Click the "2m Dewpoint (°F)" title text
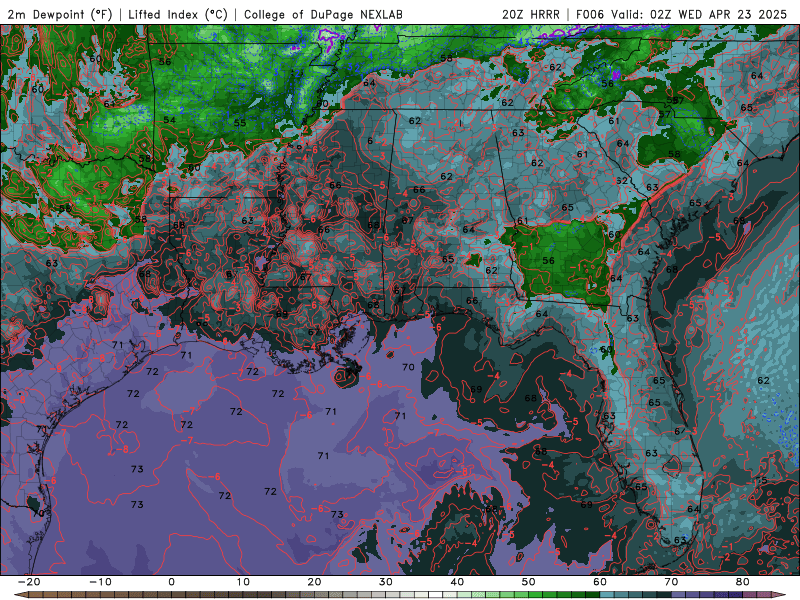The height and width of the screenshot is (600, 800). click(x=60, y=15)
